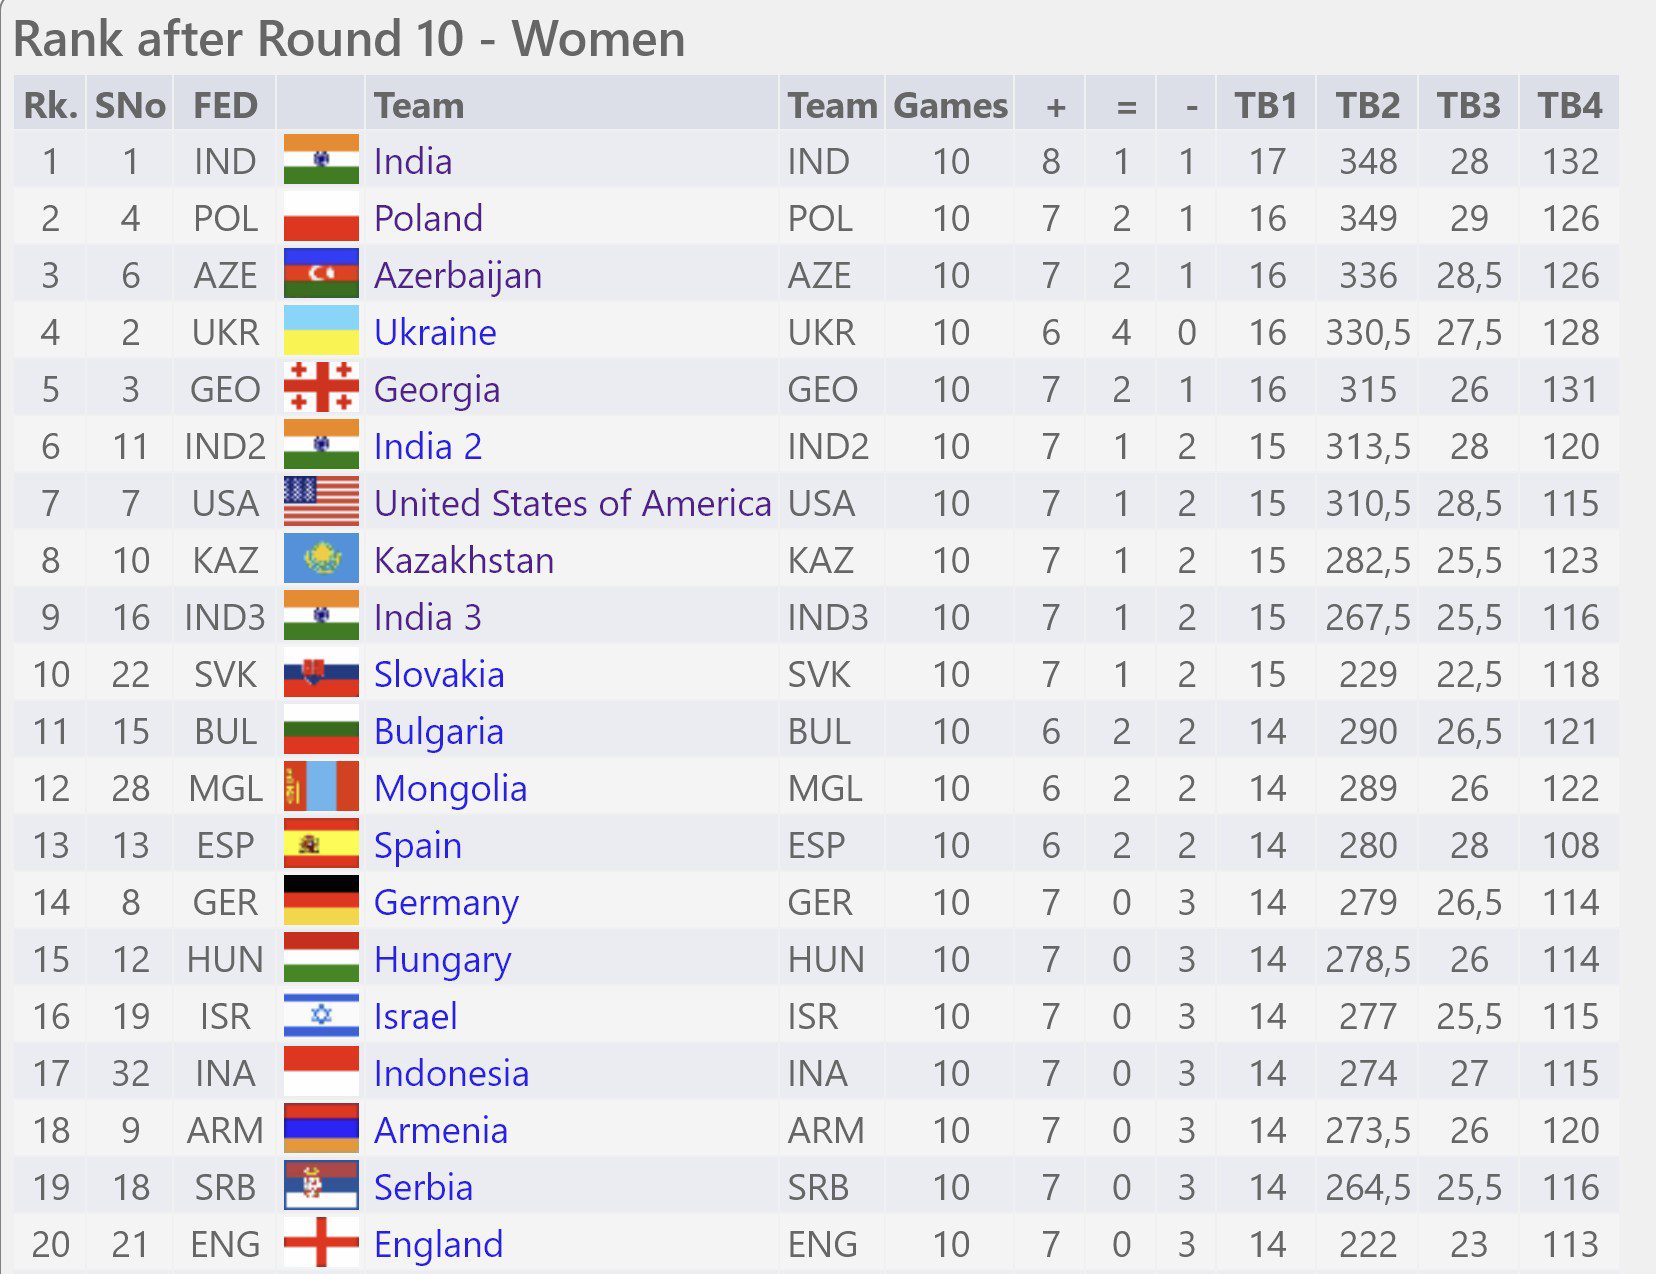Click the Azerbaijan flag icon
Image resolution: width=1656 pixels, height=1274 pixels.
[x=321, y=274]
